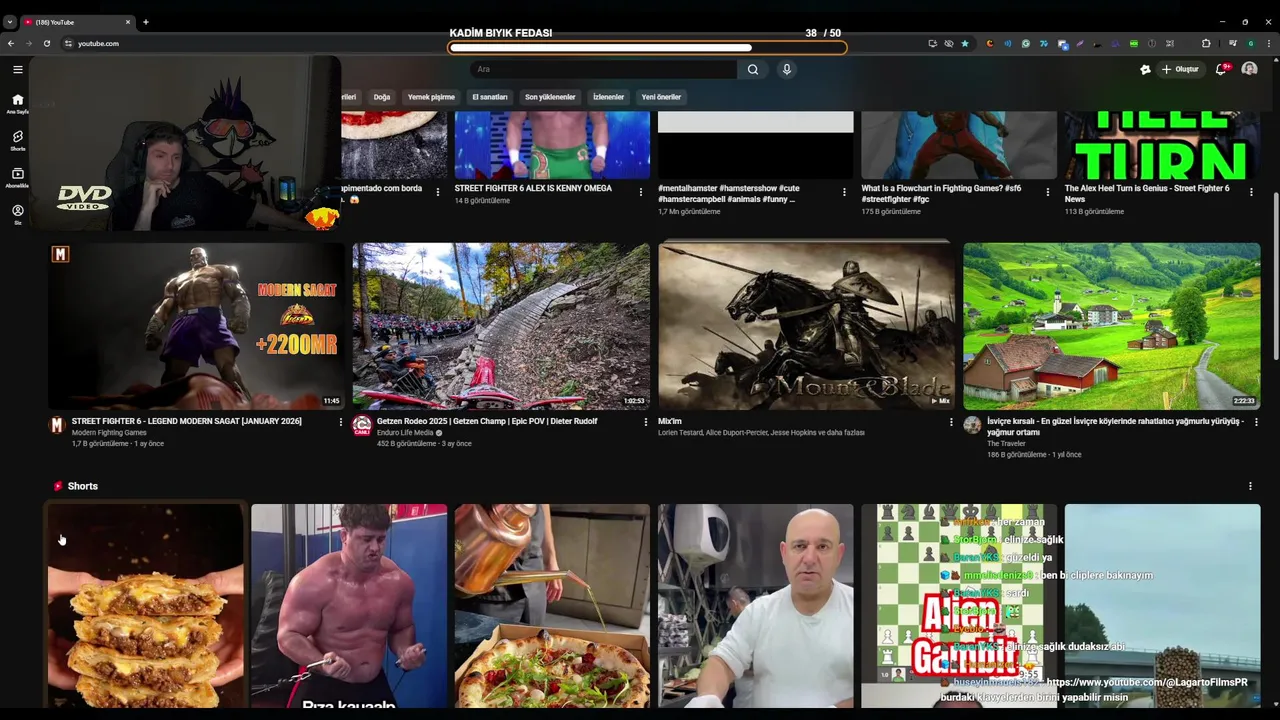
Task: Click the YouTube search input field
Action: pyautogui.click(x=604, y=69)
